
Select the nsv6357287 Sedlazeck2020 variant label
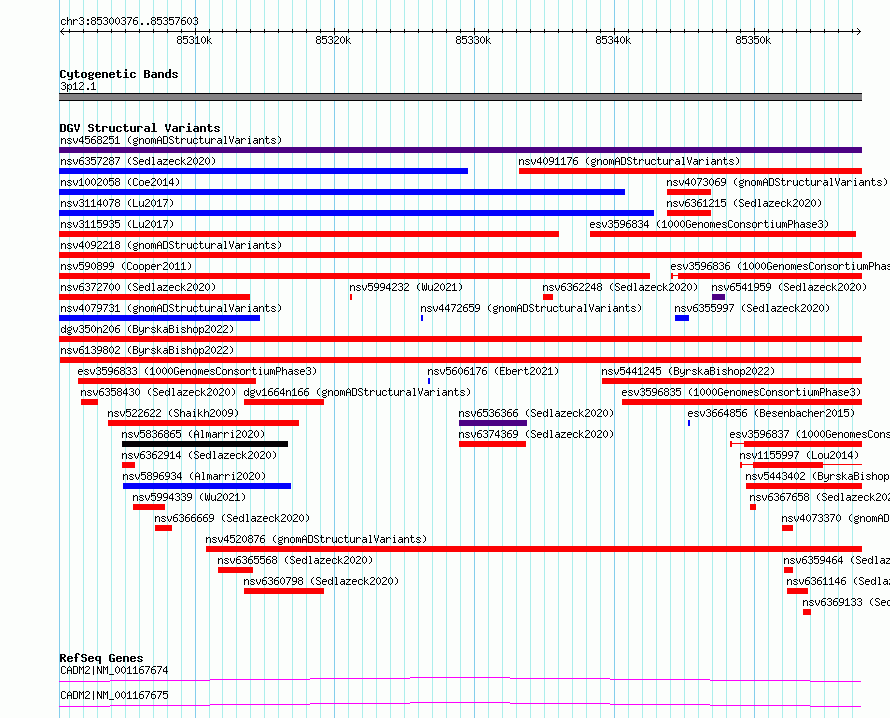pos(138,161)
